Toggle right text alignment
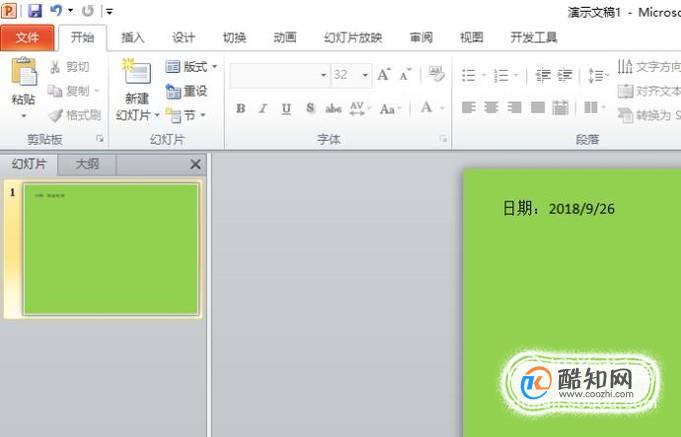 (x=514, y=107)
